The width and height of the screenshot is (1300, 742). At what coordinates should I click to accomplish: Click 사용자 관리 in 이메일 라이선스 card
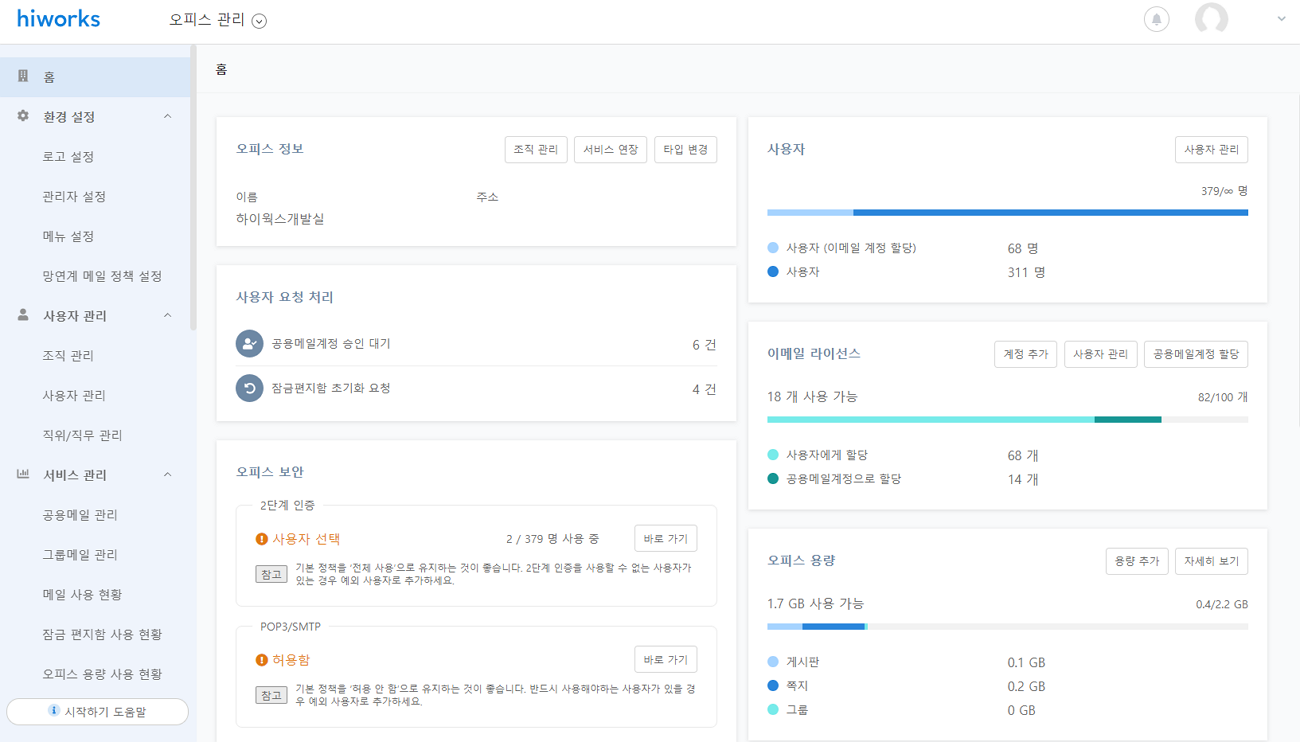click(1100, 354)
